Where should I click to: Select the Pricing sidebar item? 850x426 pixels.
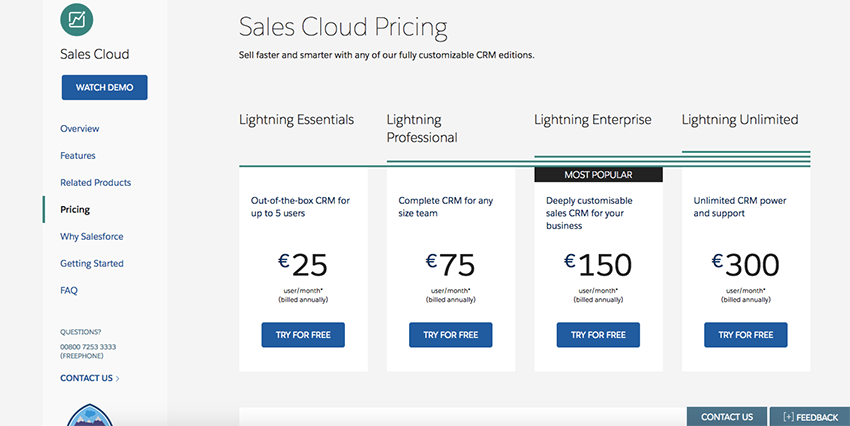tap(75, 210)
